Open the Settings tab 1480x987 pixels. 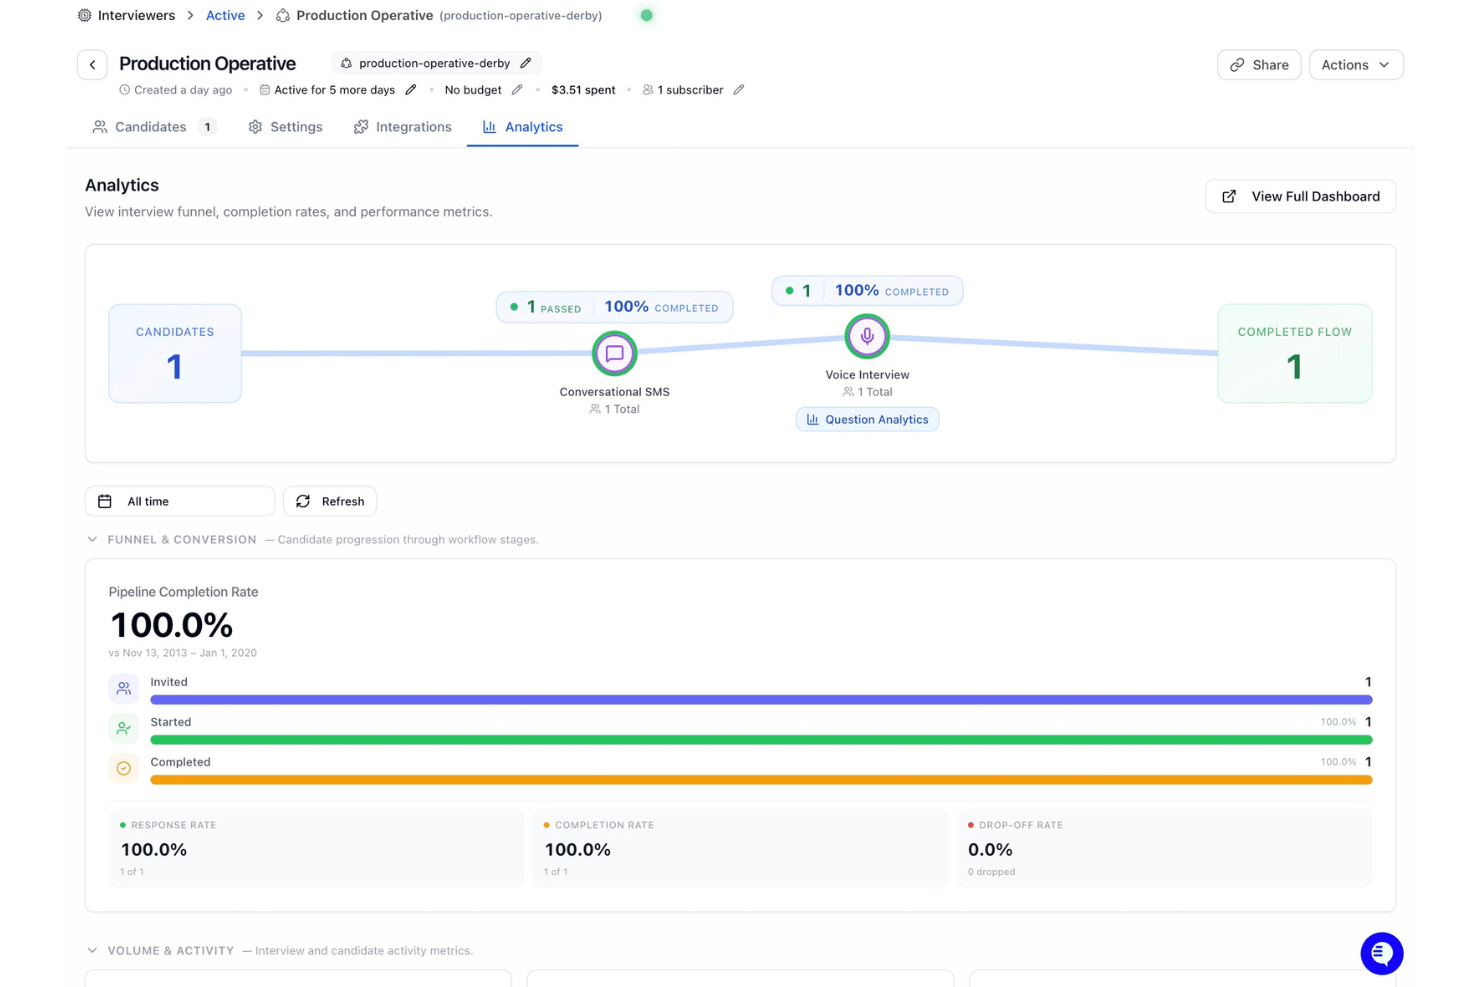tap(286, 127)
